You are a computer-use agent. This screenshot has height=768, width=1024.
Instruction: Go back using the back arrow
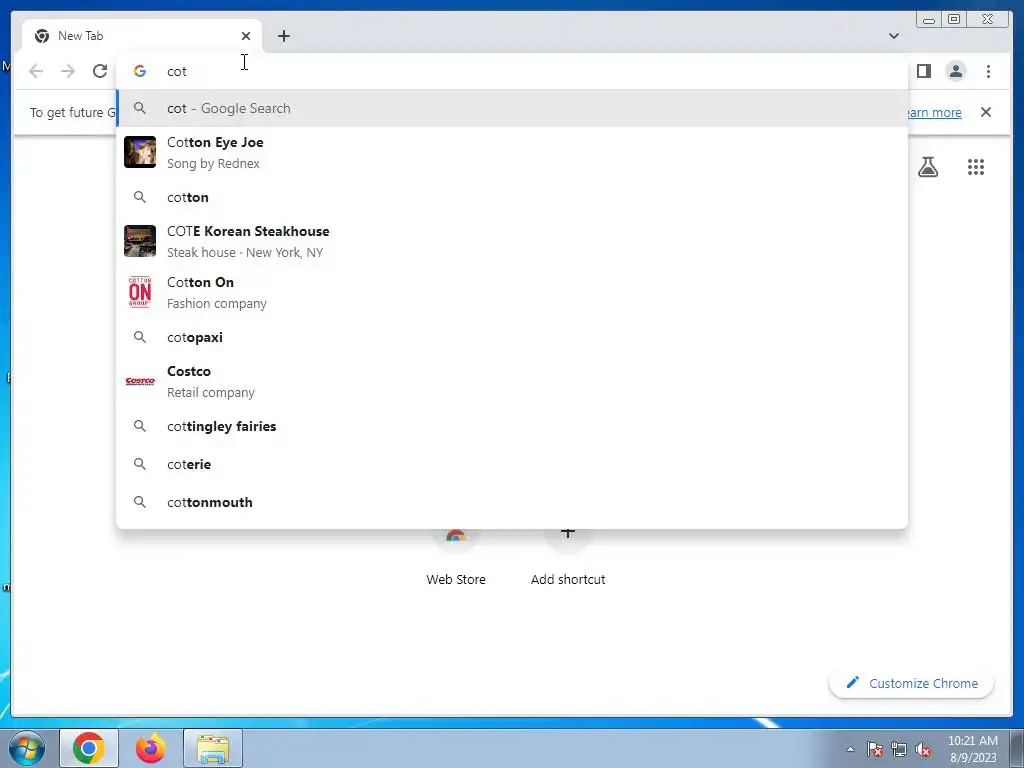coord(36,71)
